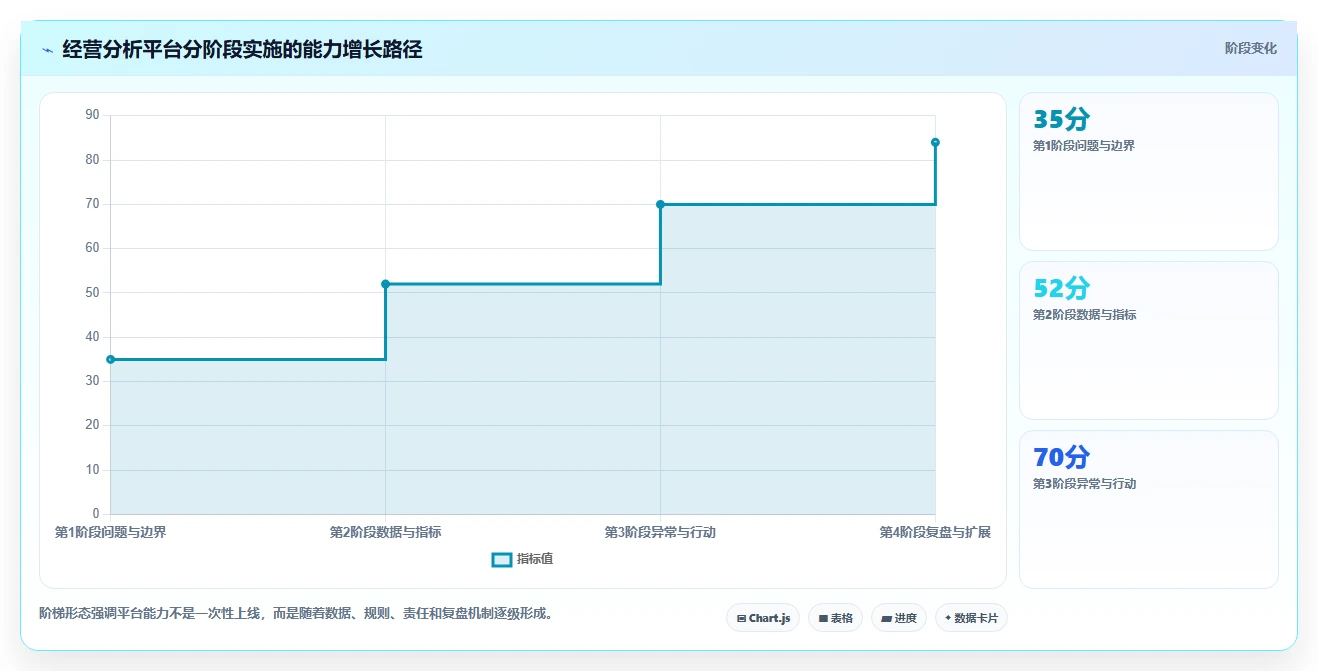Click the y-axis value 0
The image size is (1318, 671).
pos(96,514)
